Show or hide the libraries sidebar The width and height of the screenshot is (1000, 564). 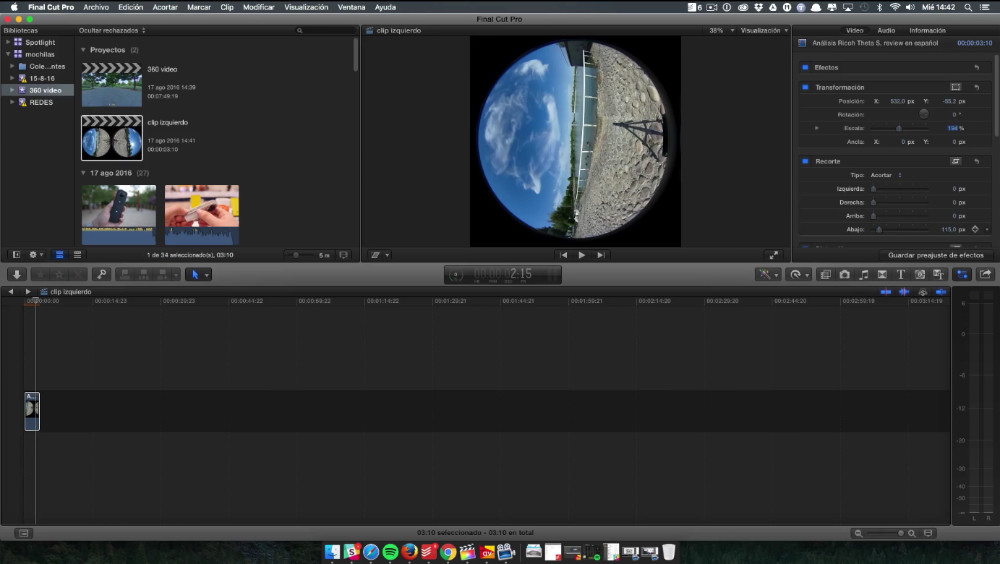16,255
